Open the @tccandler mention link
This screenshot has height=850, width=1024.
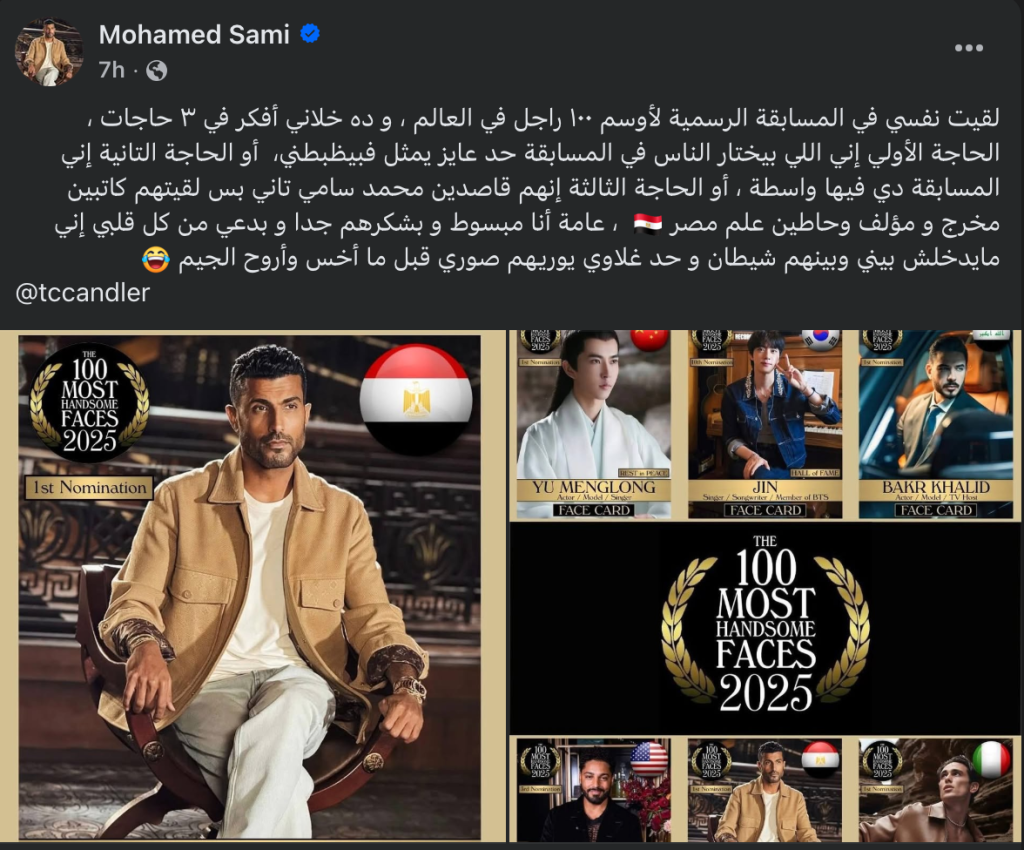(83, 292)
